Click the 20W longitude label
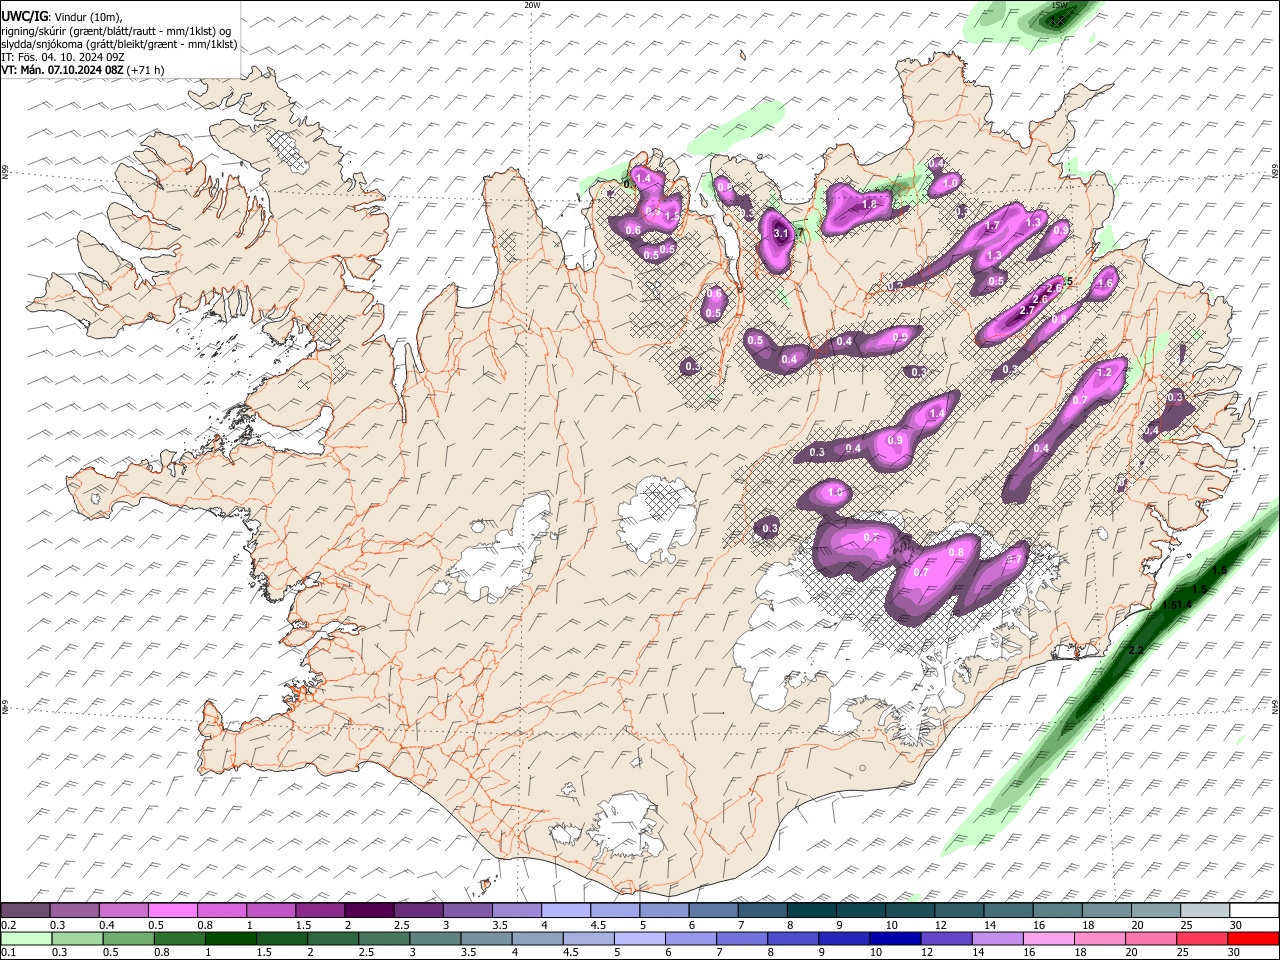The image size is (1280, 960). (x=532, y=5)
